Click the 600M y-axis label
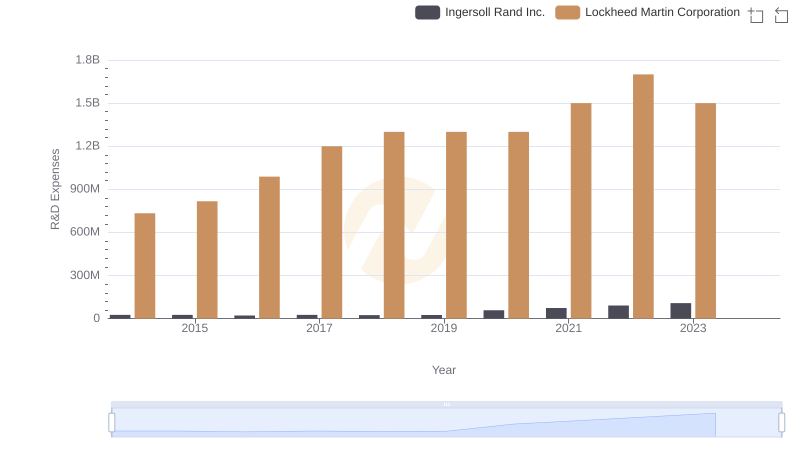This screenshot has height=461, width=800. coord(85,232)
